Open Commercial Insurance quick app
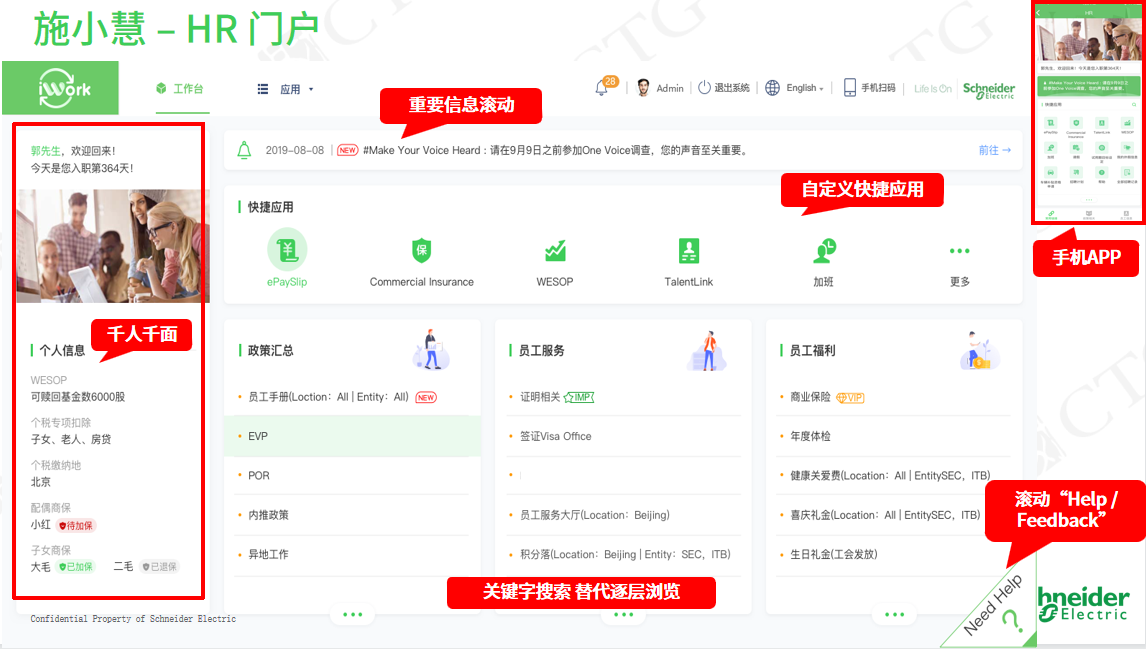1146x649 pixels. tap(422, 262)
